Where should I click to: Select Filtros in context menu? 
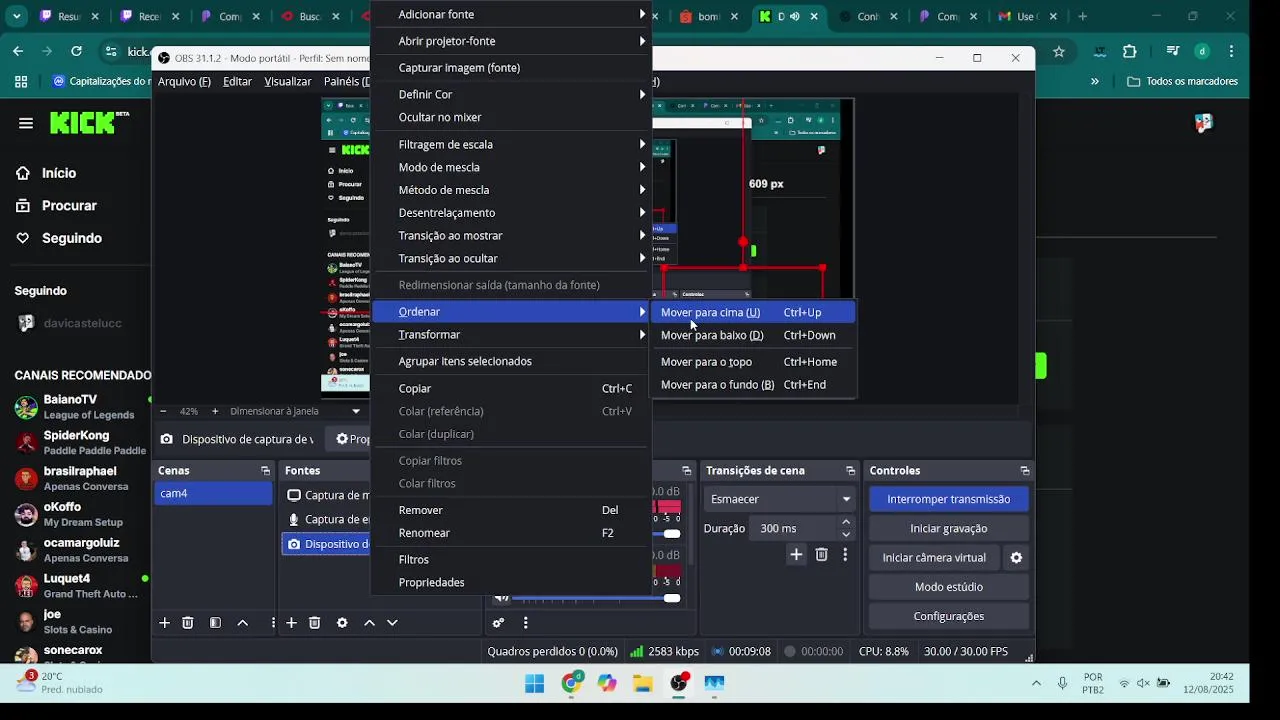pos(510,560)
